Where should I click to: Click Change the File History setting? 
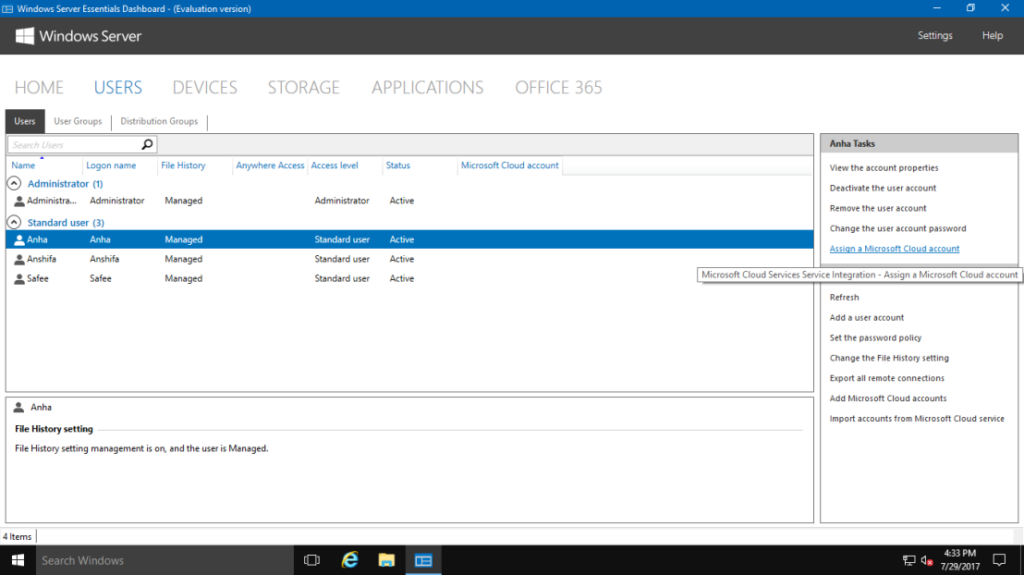(x=889, y=358)
